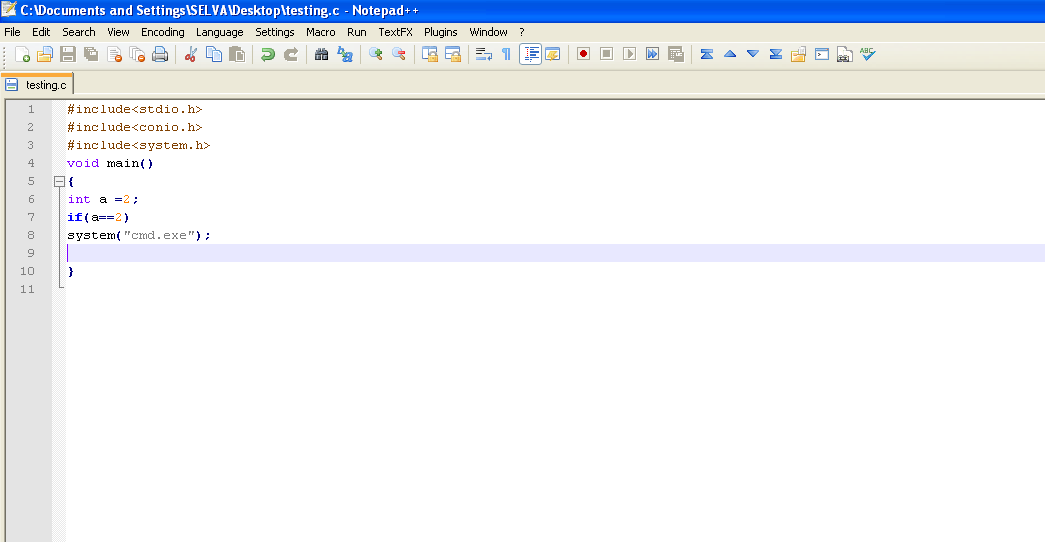Click the New file toolbar icon
1045x542 pixels.
(x=22, y=54)
